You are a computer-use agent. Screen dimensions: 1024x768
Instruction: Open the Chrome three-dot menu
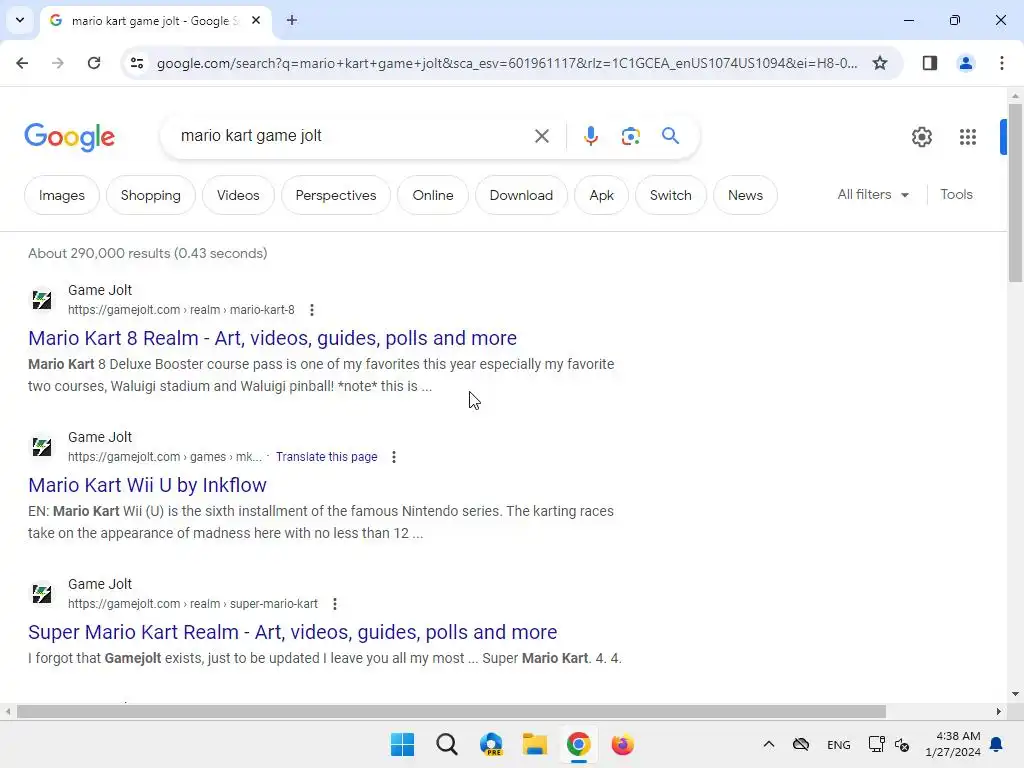point(1001,63)
